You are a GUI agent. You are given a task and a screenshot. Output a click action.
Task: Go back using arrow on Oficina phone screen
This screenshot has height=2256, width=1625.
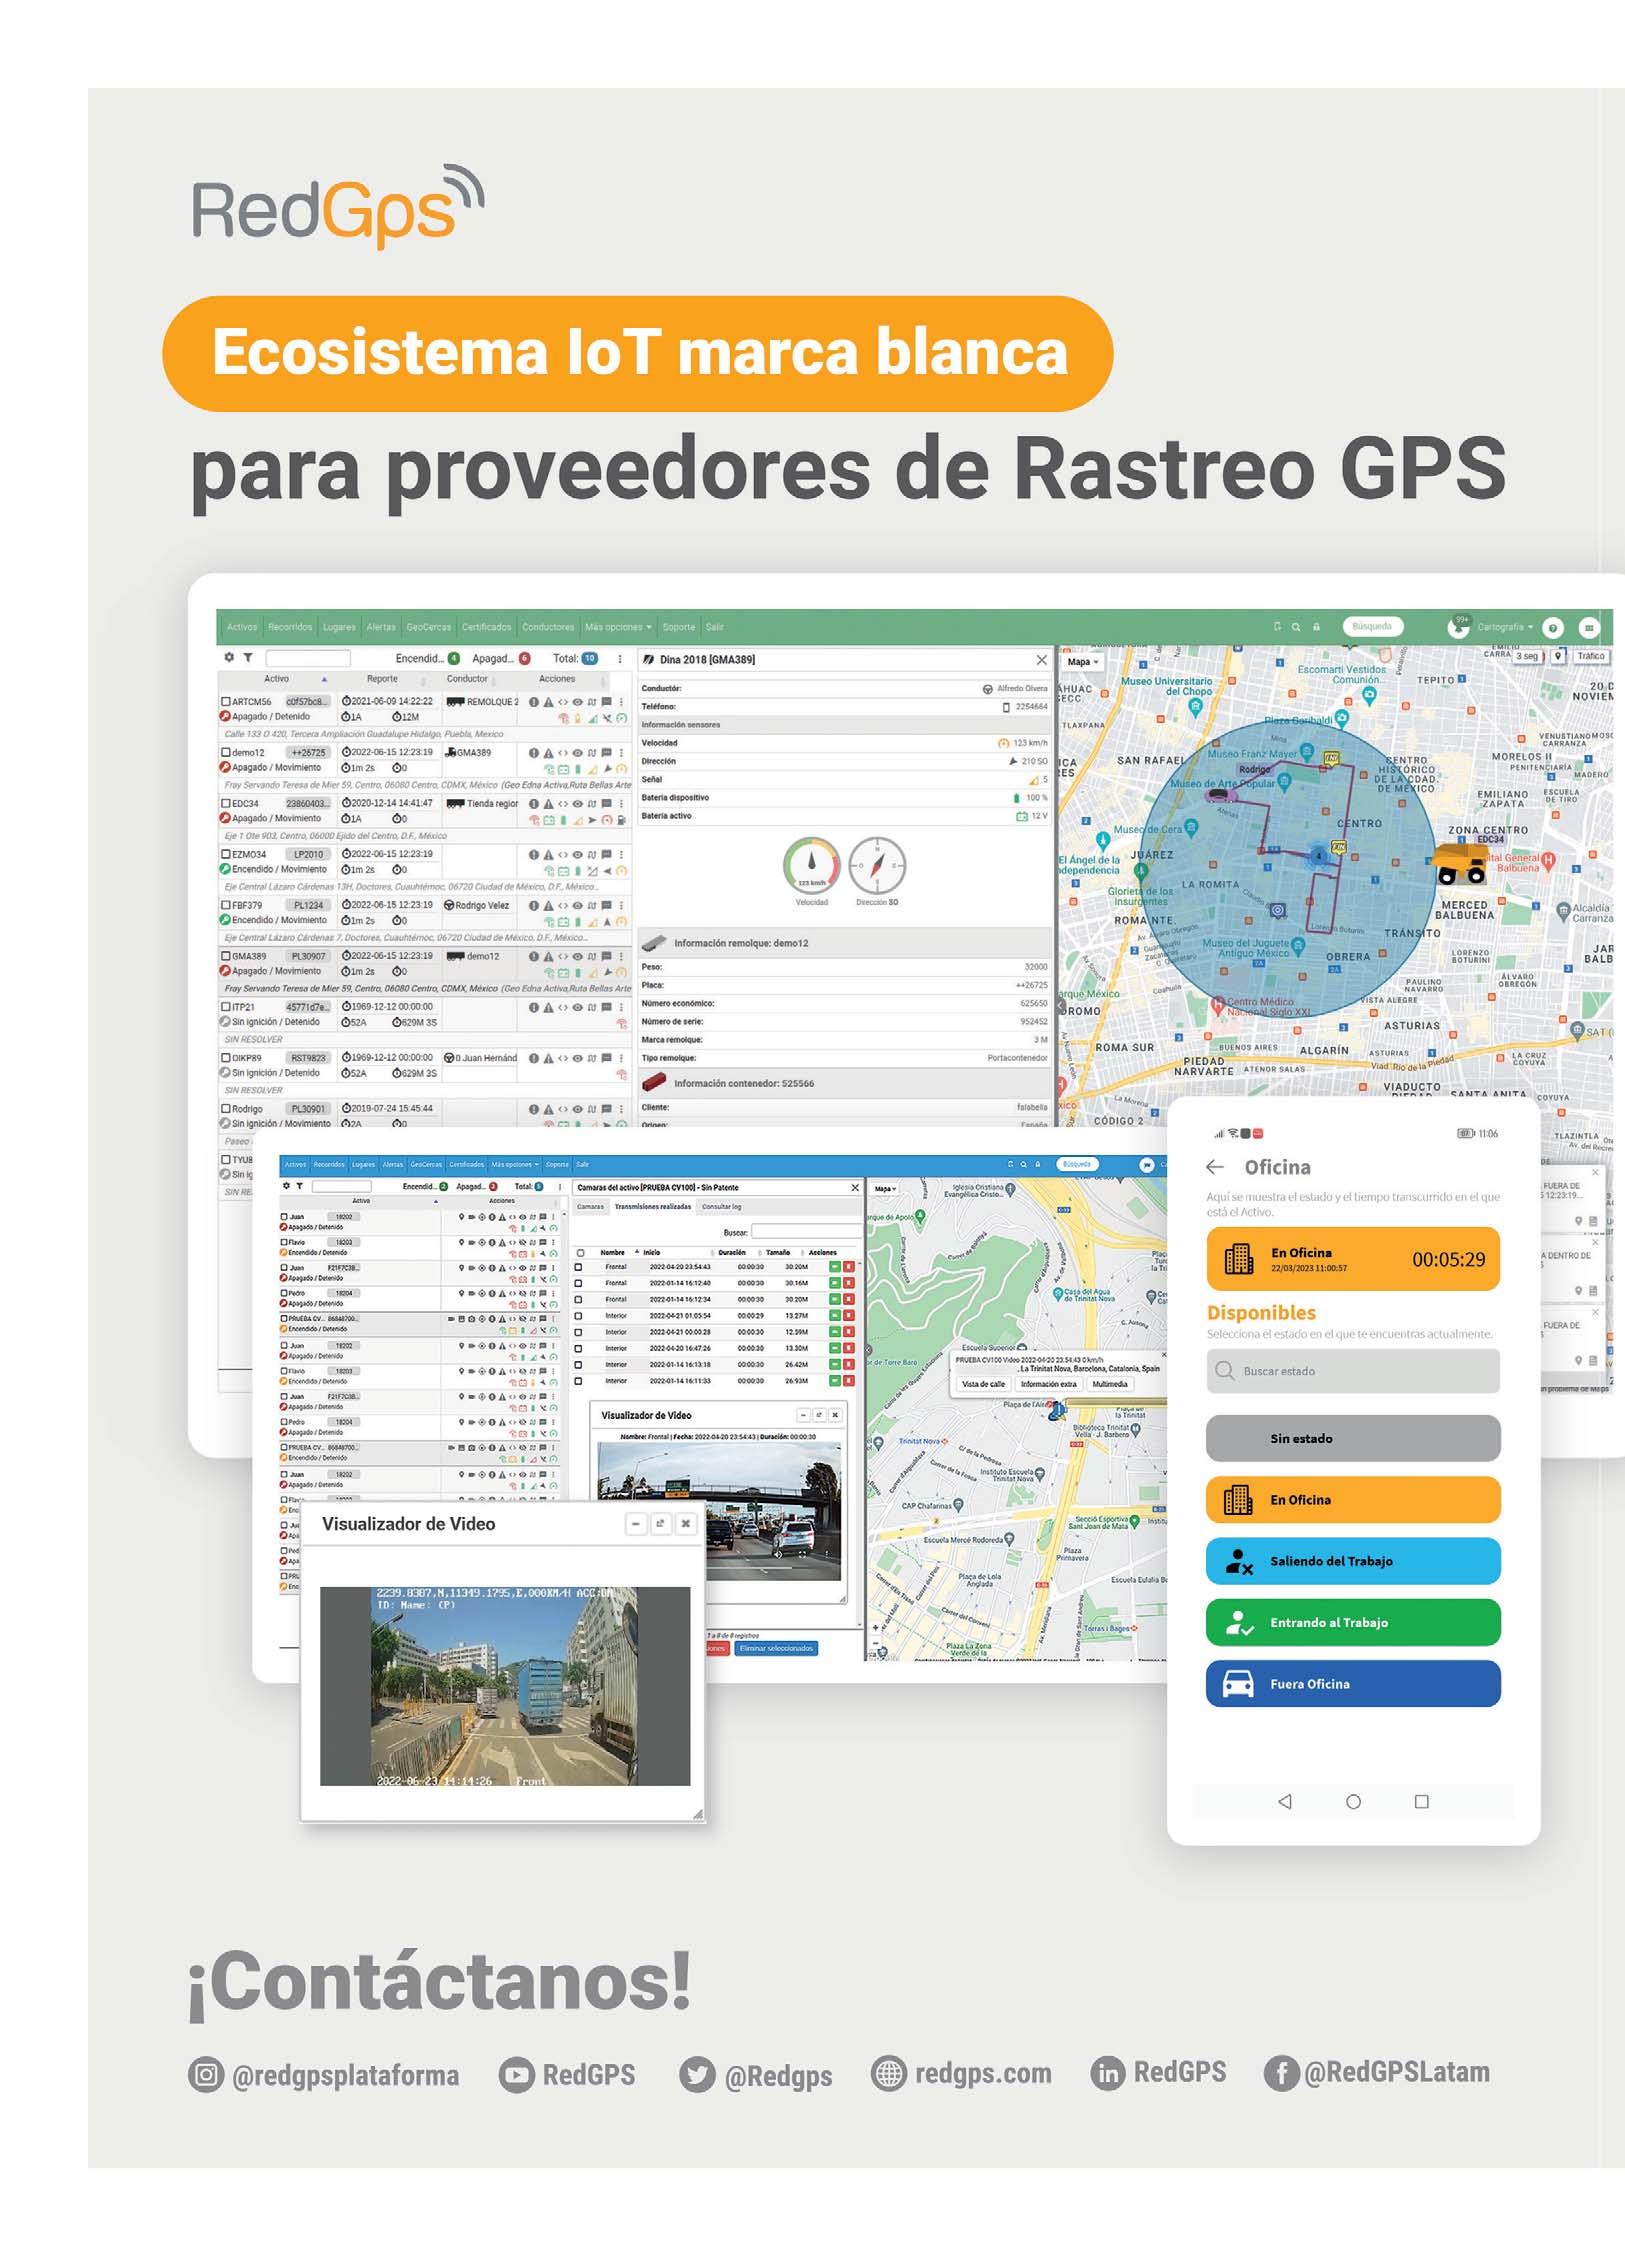(x=1215, y=1167)
